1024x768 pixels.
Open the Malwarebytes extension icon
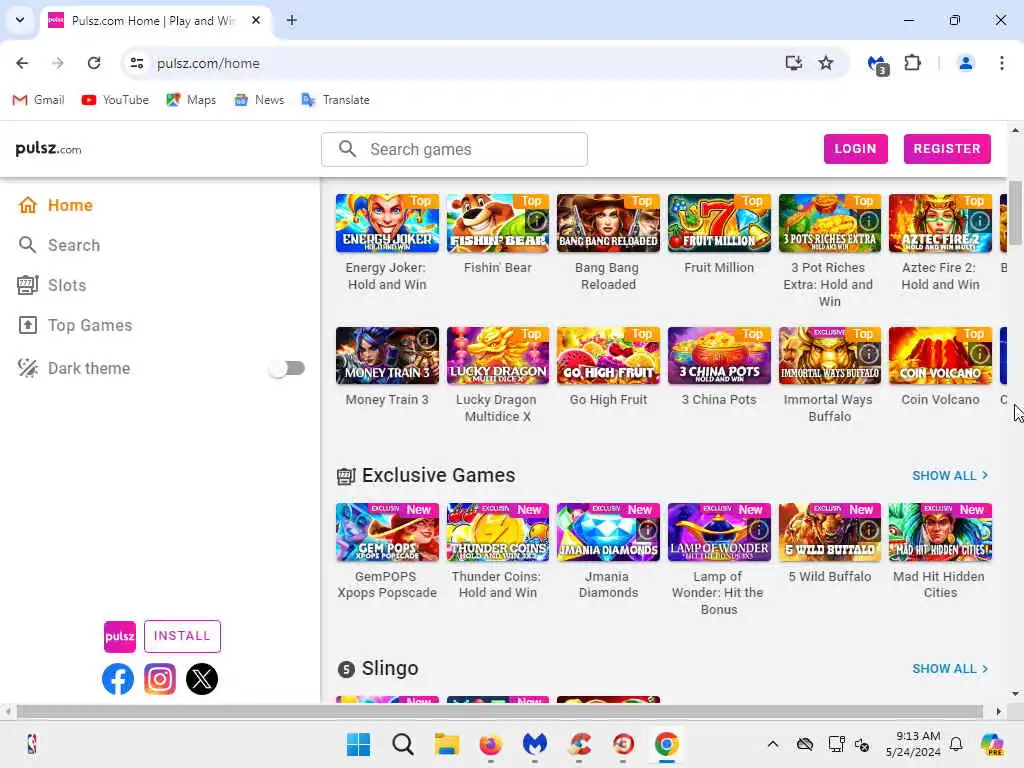[878, 65]
